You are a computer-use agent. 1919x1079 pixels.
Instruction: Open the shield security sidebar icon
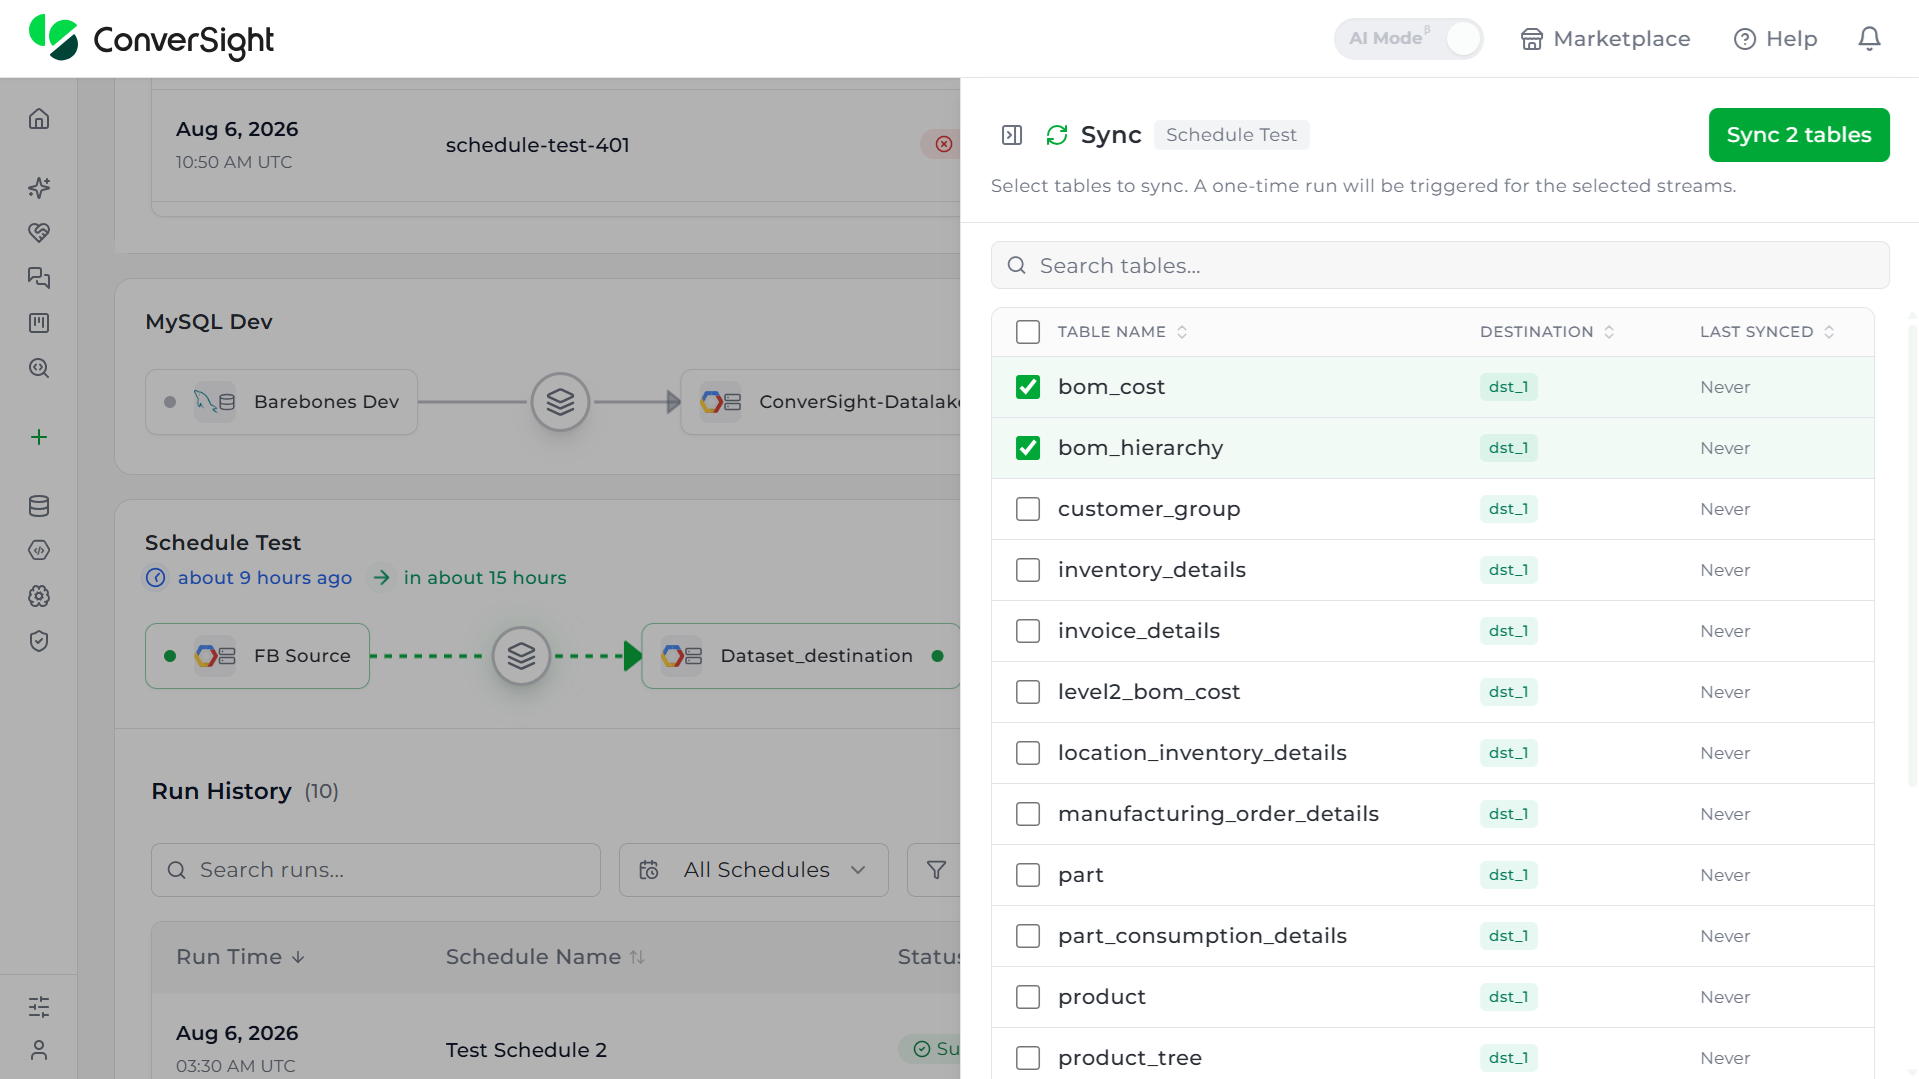click(39, 641)
